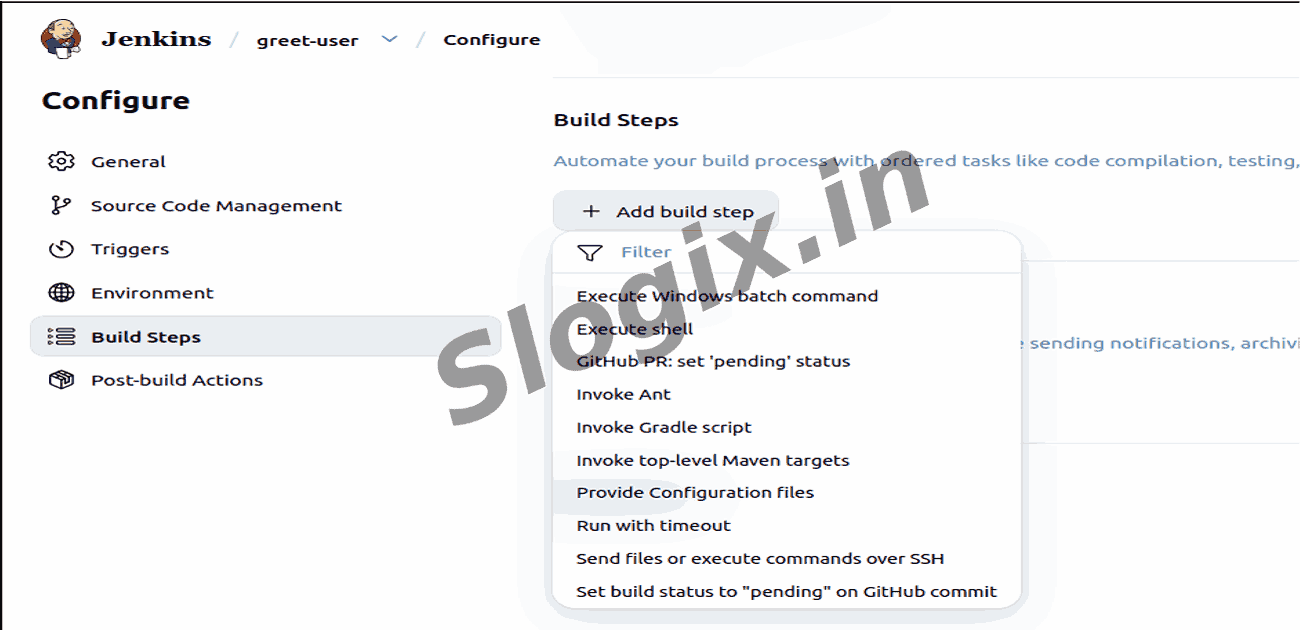Select Execute Windows batch command
The height and width of the screenshot is (630, 1300).
coord(727,296)
